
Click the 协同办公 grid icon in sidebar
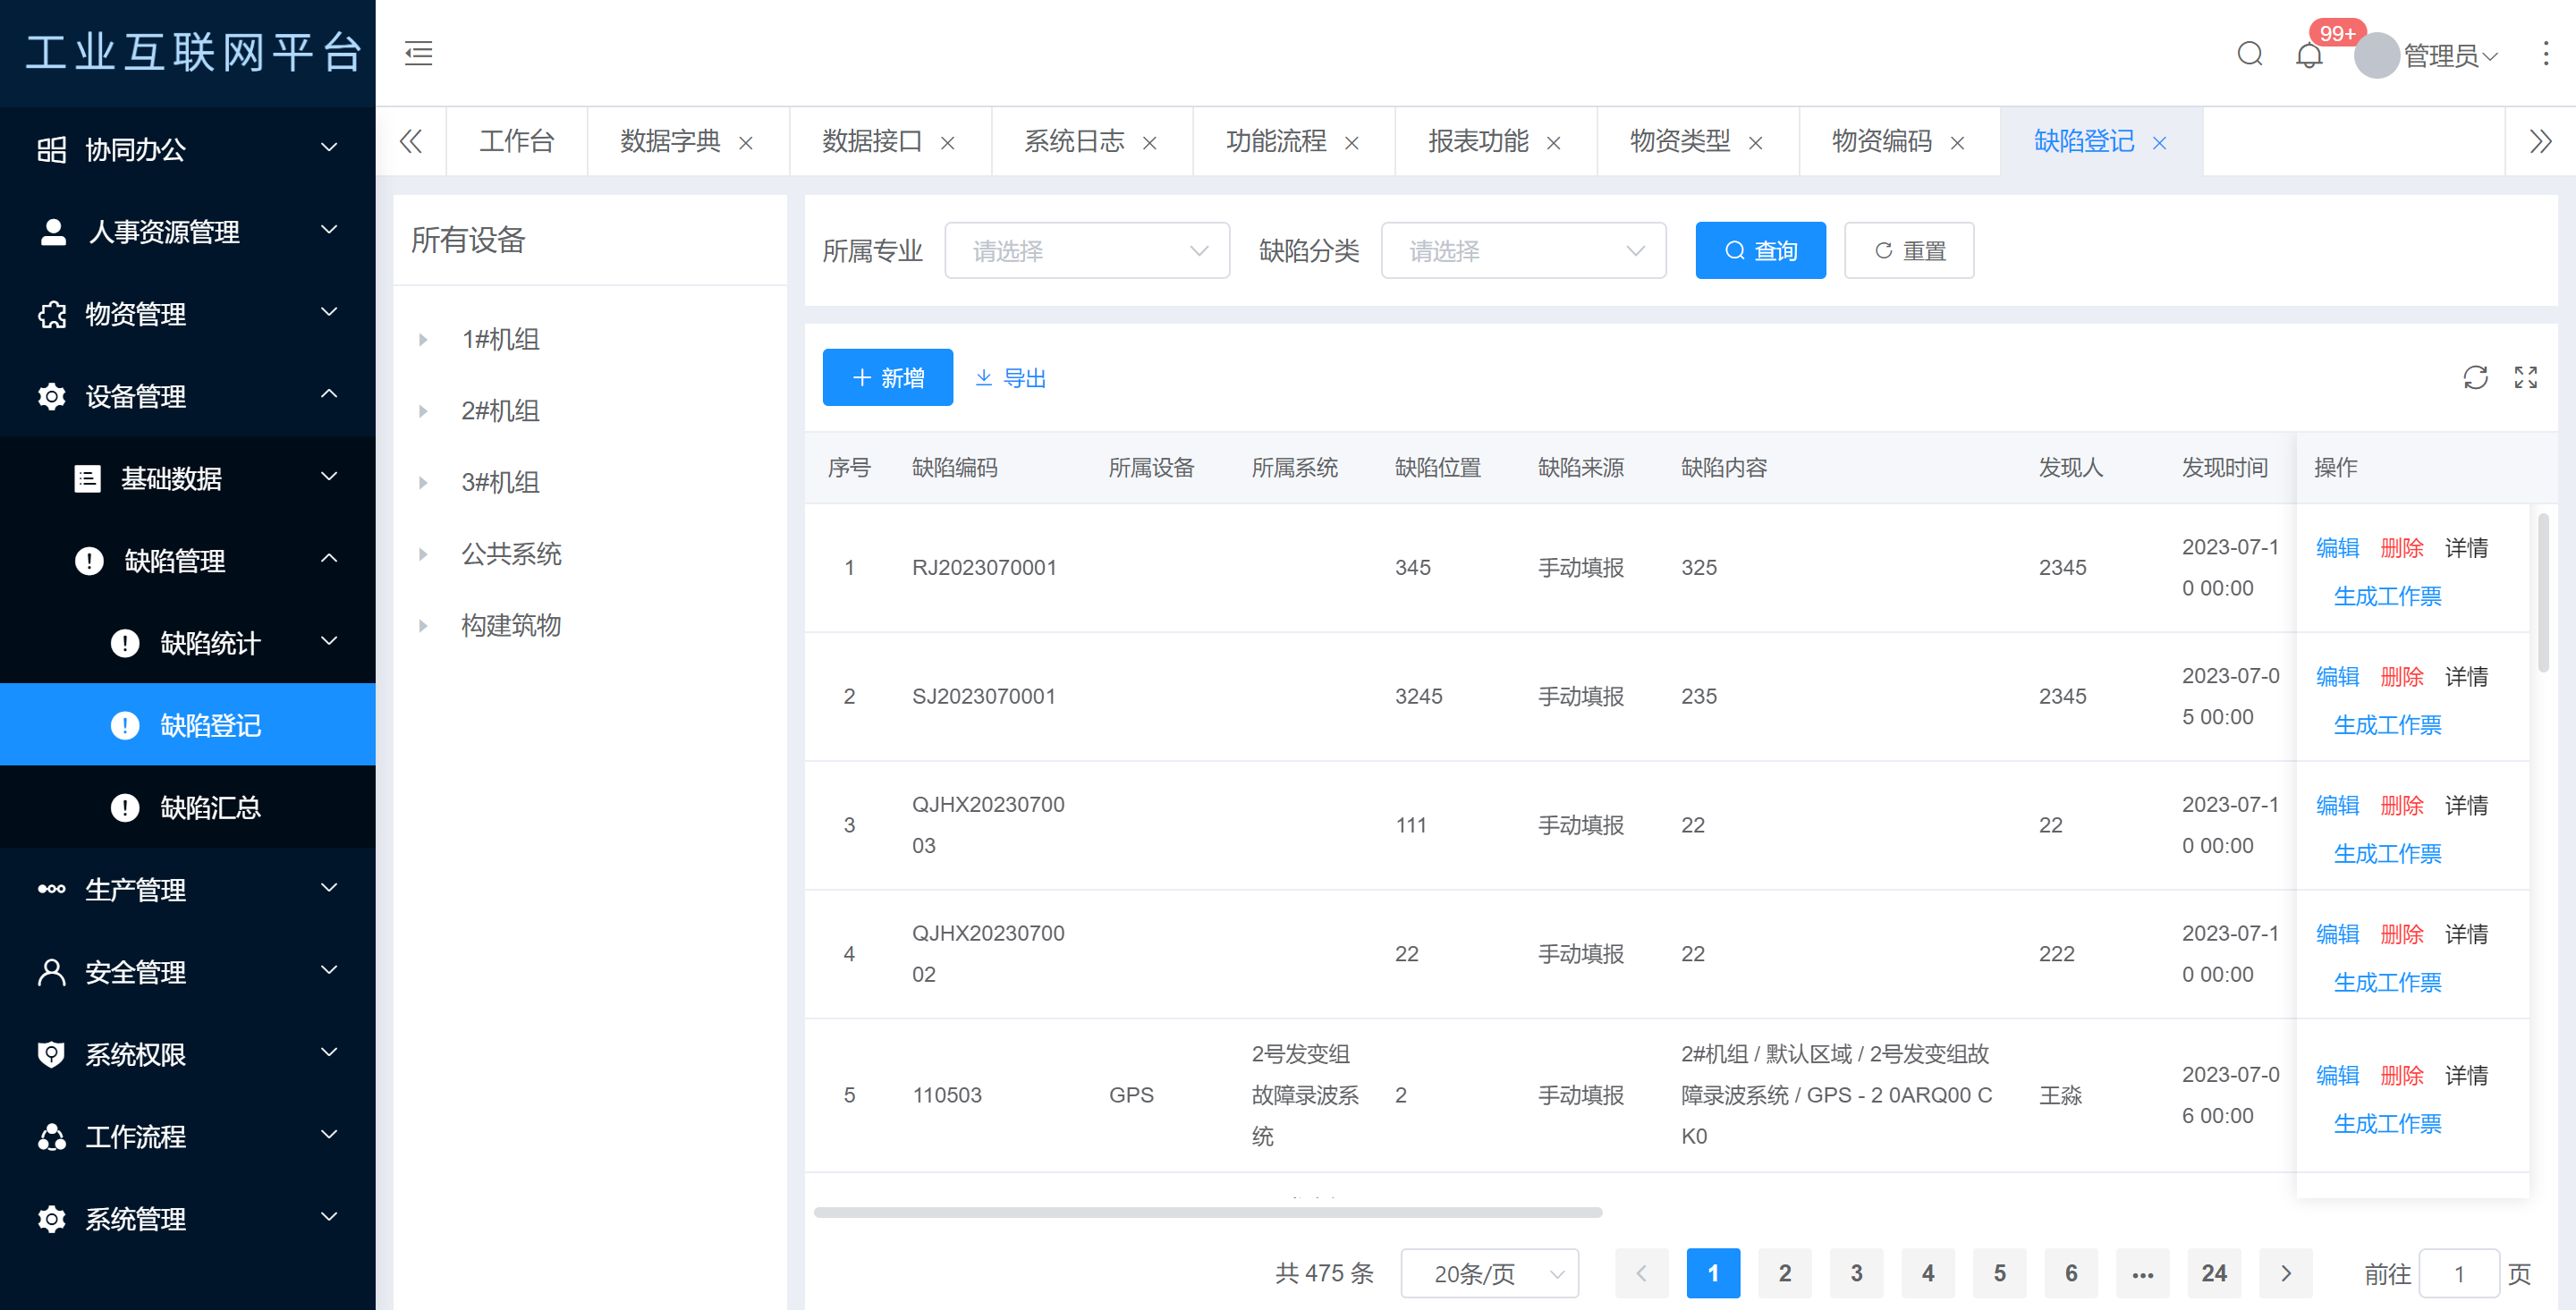pos(51,150)
